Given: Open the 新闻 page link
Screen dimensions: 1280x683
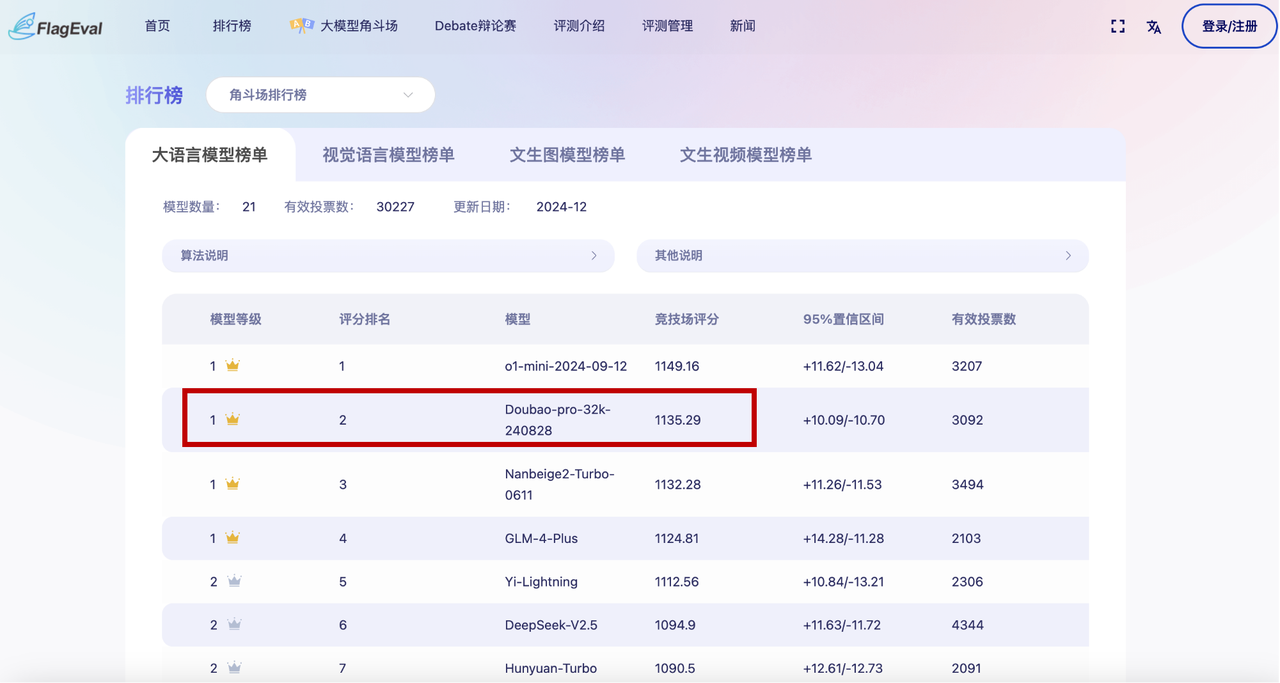Looking at the screenshot, I should pyautogui.click(x=742, y=26).
